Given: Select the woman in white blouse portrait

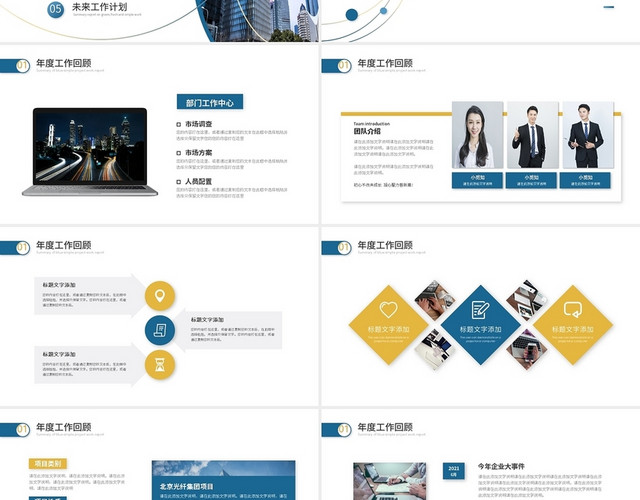Looking at the screenshot, I should point(478,135).
